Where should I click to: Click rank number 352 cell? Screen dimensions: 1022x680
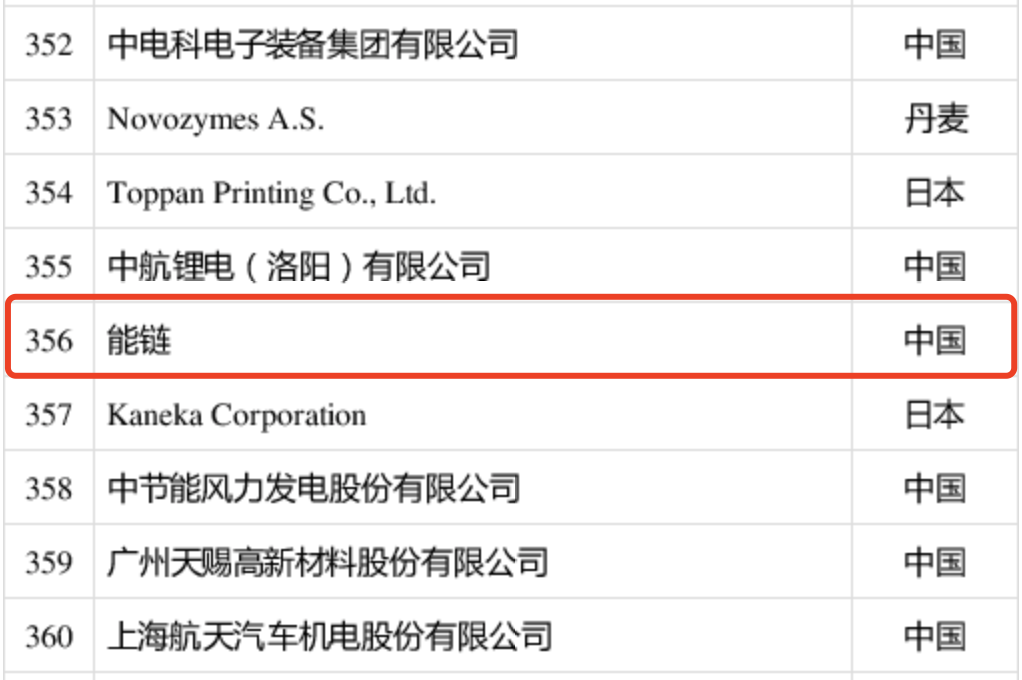49,45
